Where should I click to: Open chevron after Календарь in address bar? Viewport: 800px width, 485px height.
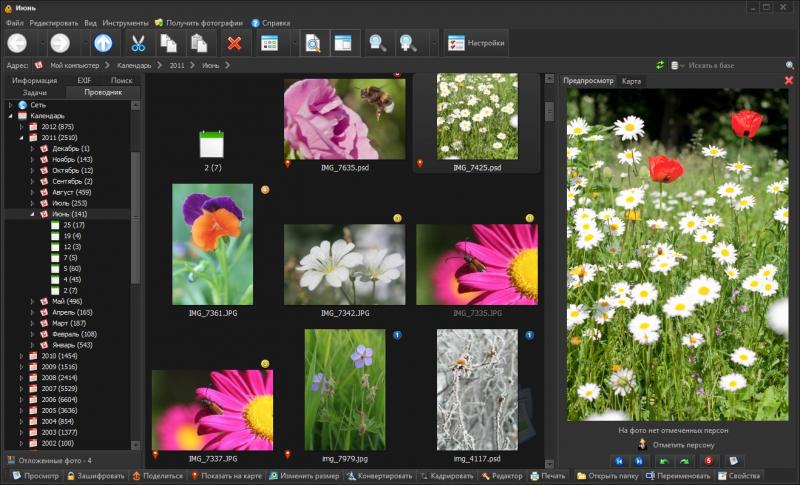160,65
